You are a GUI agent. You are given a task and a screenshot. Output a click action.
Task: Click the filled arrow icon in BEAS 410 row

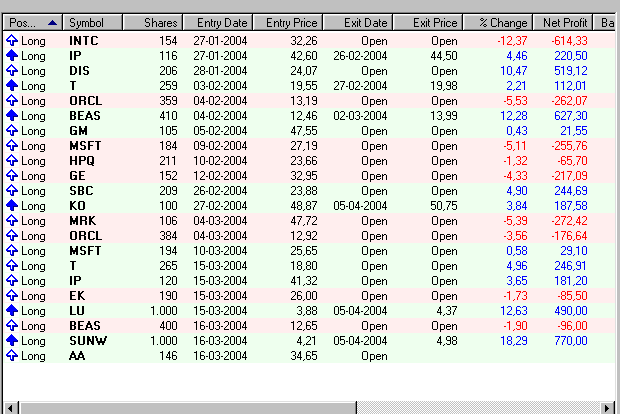[12, 115]
